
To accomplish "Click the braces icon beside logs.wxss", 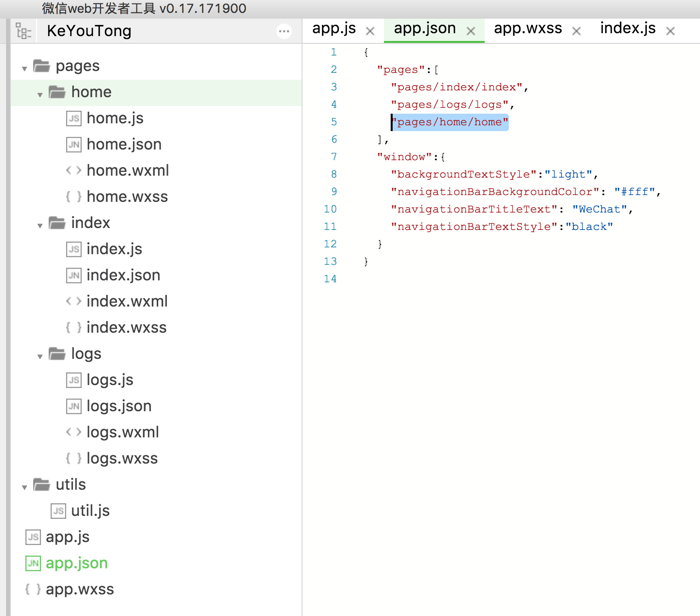I will tap(73, 458).
